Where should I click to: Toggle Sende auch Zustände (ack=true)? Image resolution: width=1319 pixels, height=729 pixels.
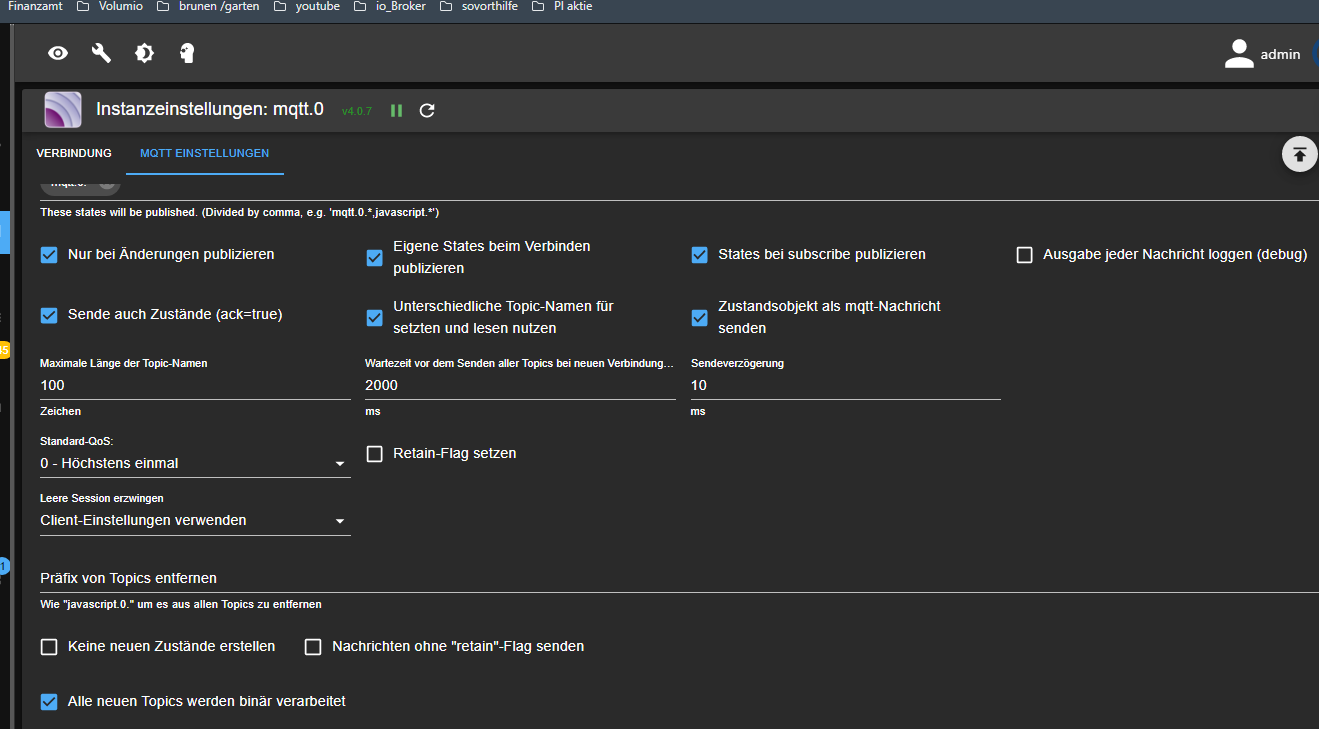pyautogui.click(x=49, y=315)
